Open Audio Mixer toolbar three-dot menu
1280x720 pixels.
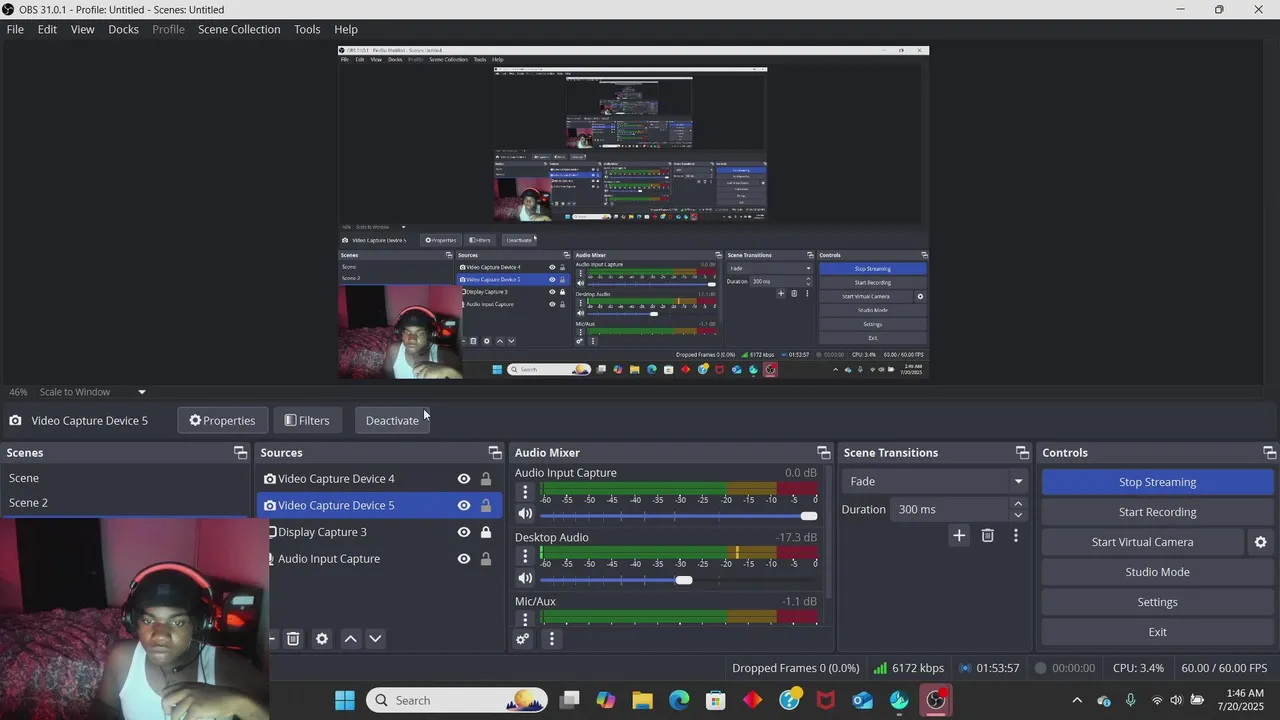click(x=551, y=639)
